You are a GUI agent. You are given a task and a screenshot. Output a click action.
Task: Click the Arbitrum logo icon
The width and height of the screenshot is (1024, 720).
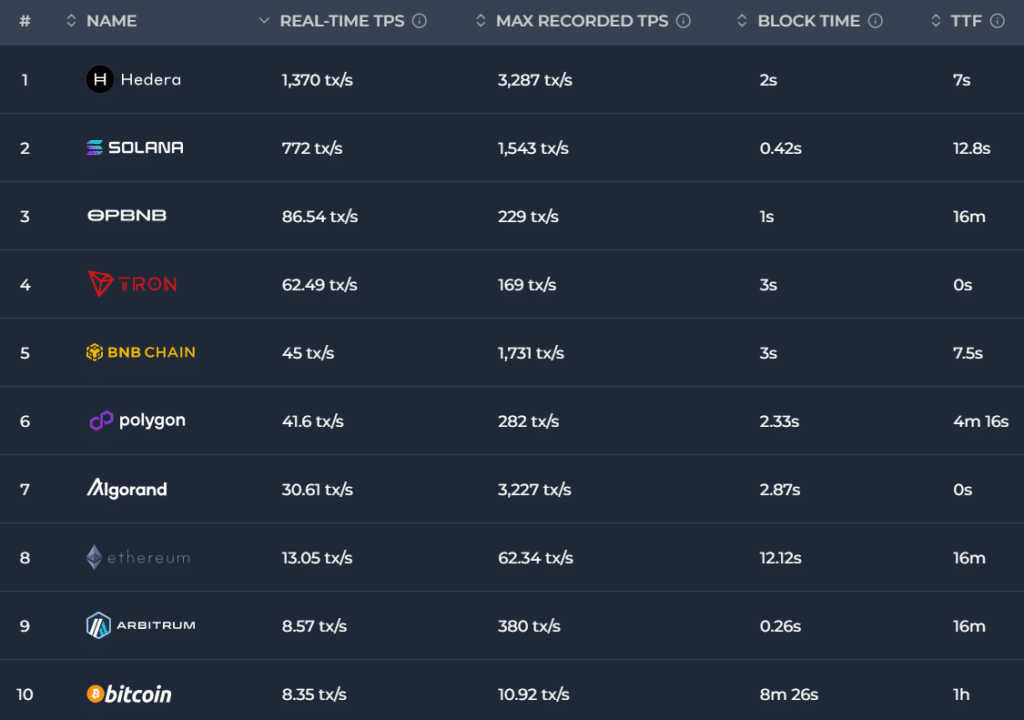tap(98, 626)
